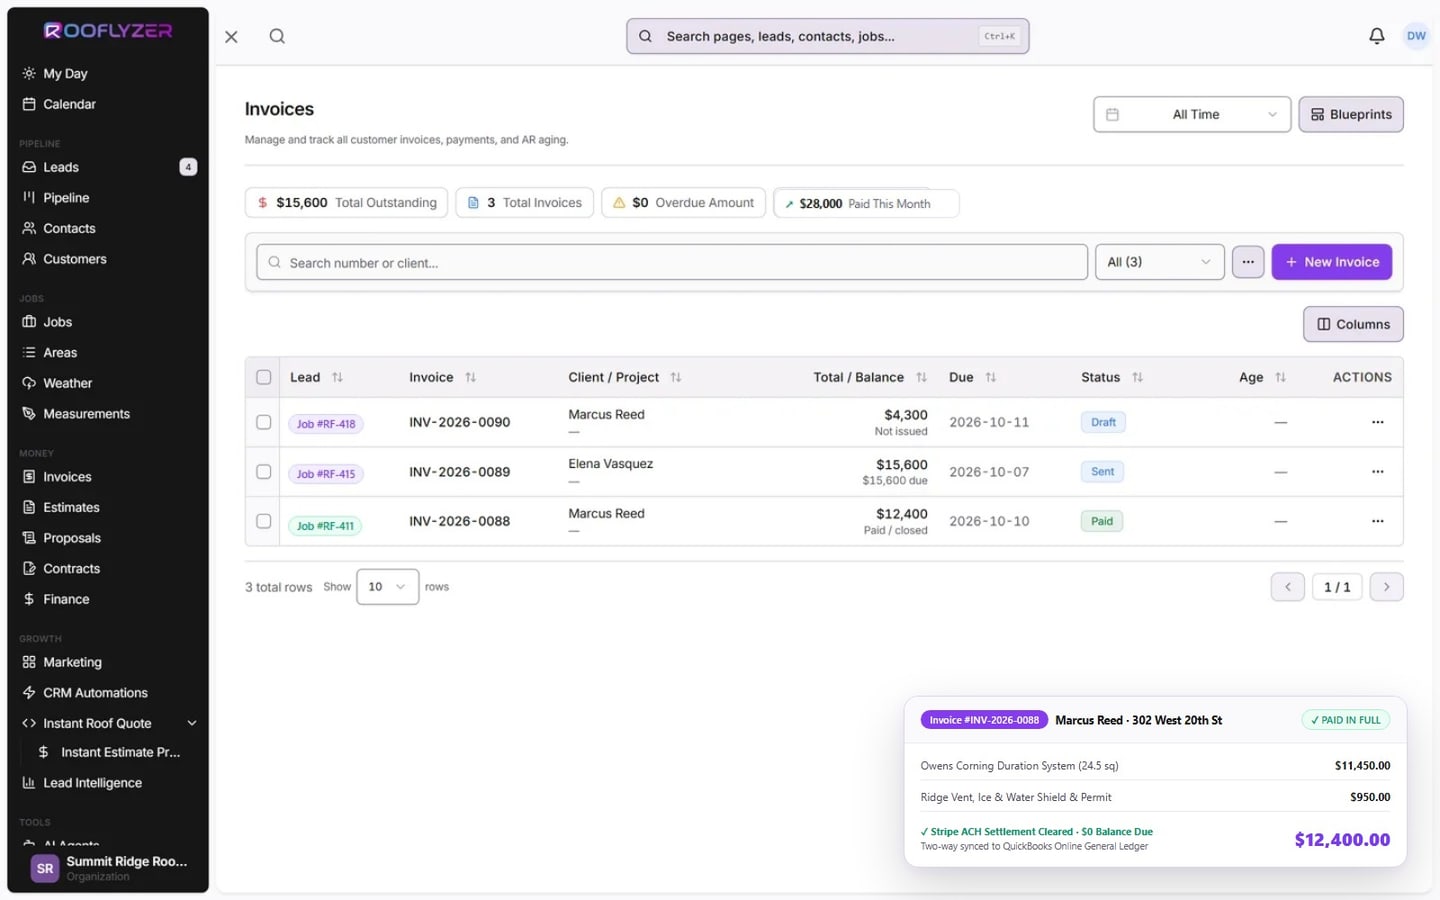Collapse Instant Roof Quote sidebar section
1440x900 pixels.
pyautogui.click(x=192, y=723)
